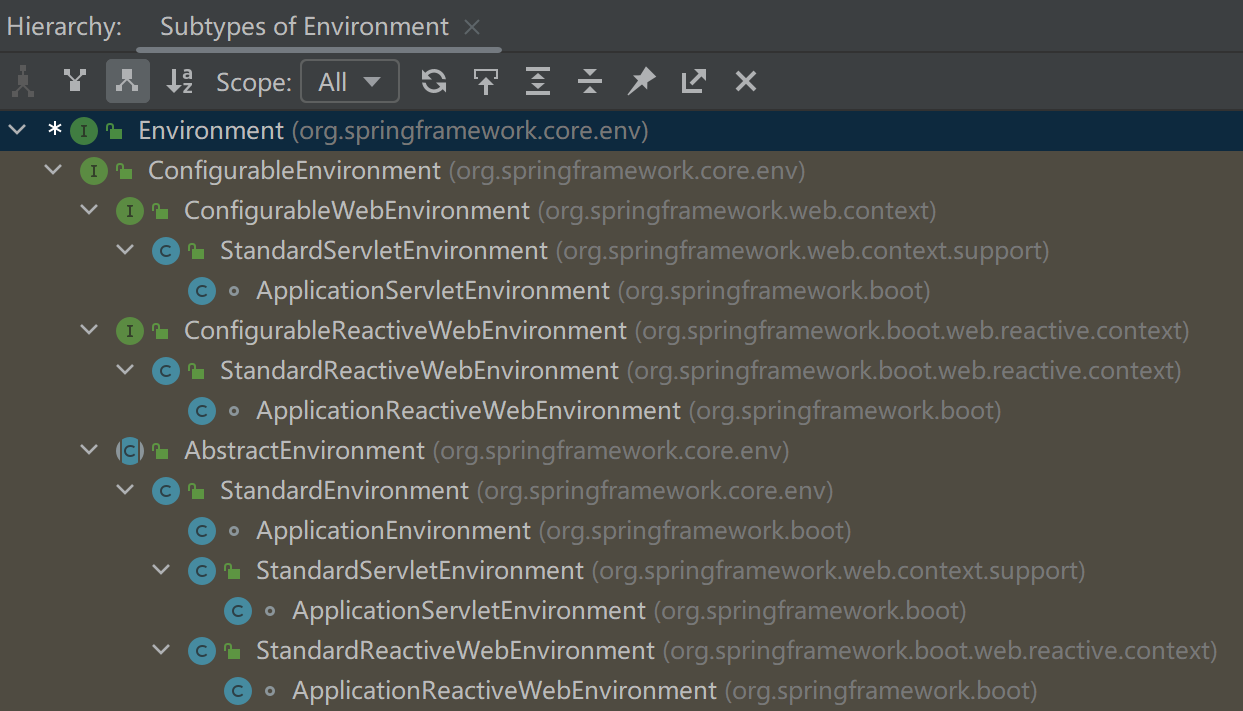
Task: Close the Subtypes of Environment tab
Action: tap(473, 27)
